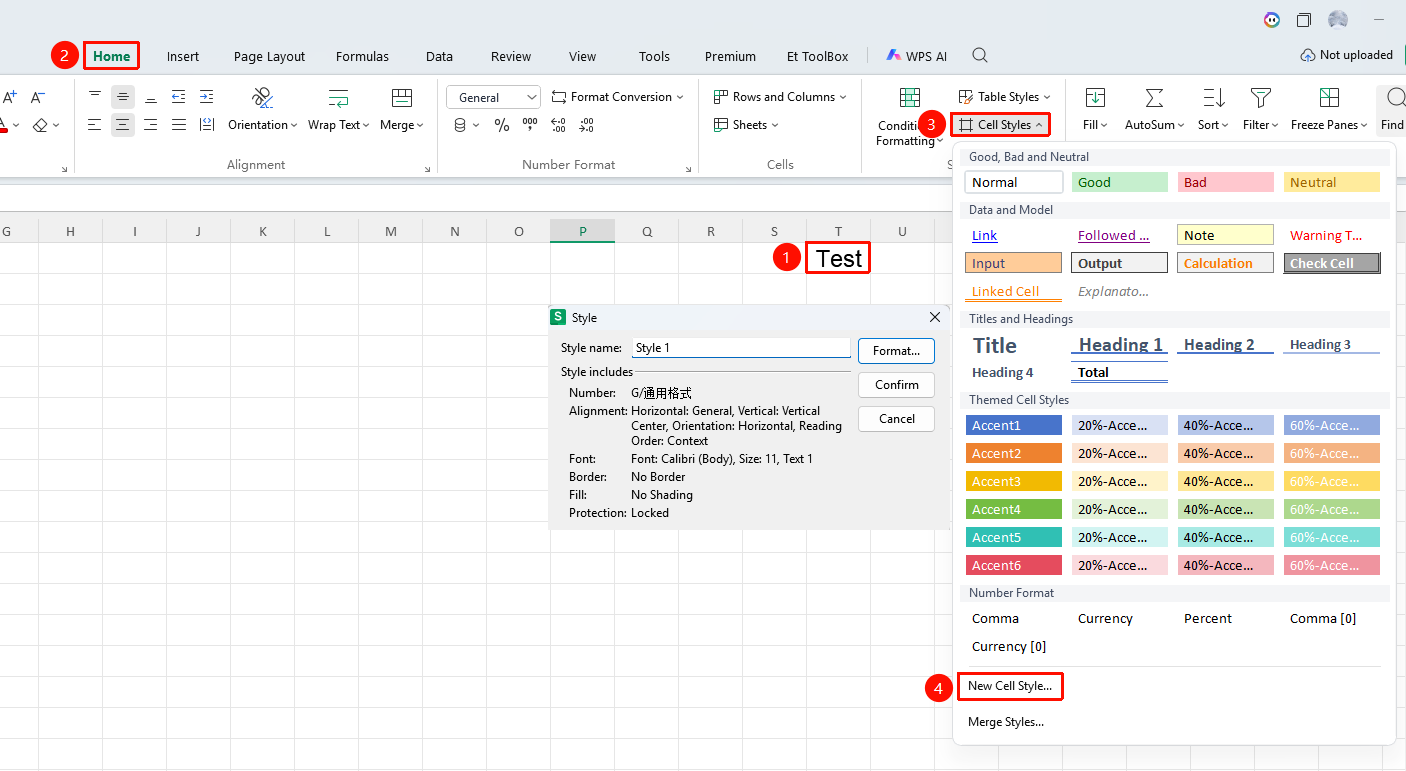The width and height of the screenshot is (1406, 771).
Task: Apply the Bad cell style swatch
Action: point(1226,182)
